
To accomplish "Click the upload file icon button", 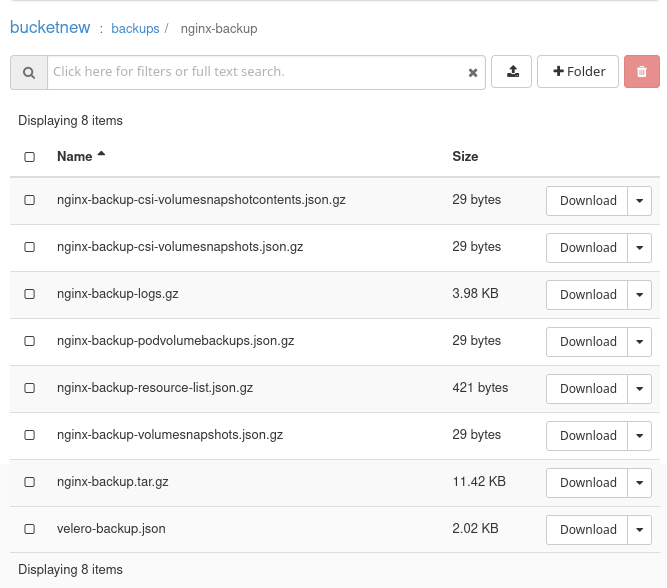I will [512, 72].
